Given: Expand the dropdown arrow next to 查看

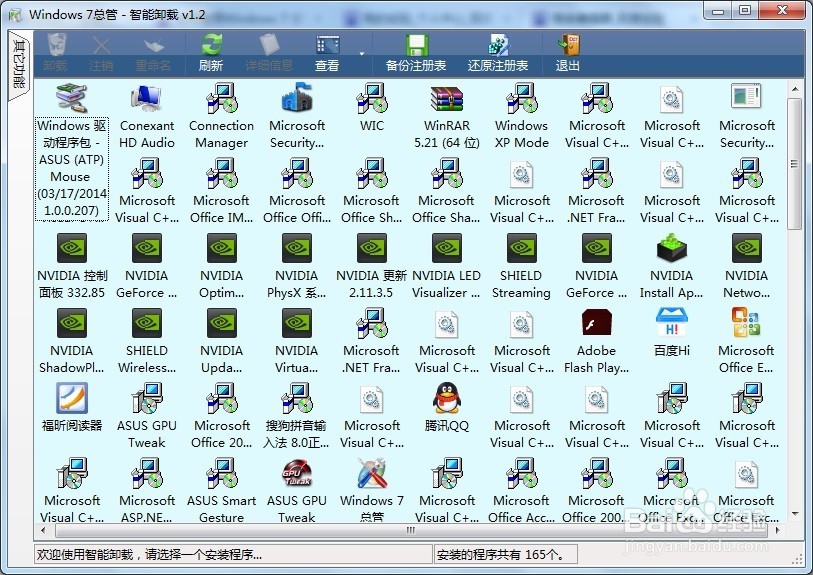Looking at the screenshot, I should click(x=361, y=53).
